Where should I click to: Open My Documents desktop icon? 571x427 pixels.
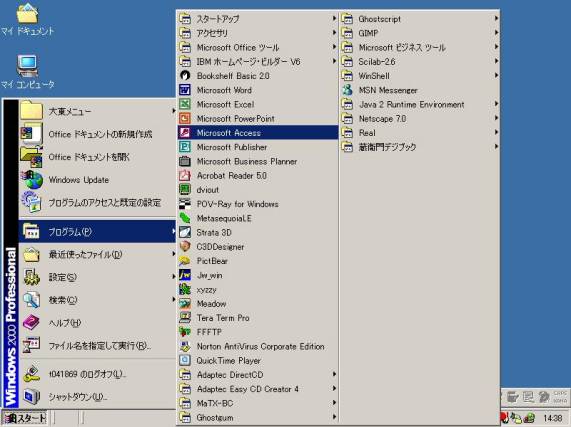27,19
